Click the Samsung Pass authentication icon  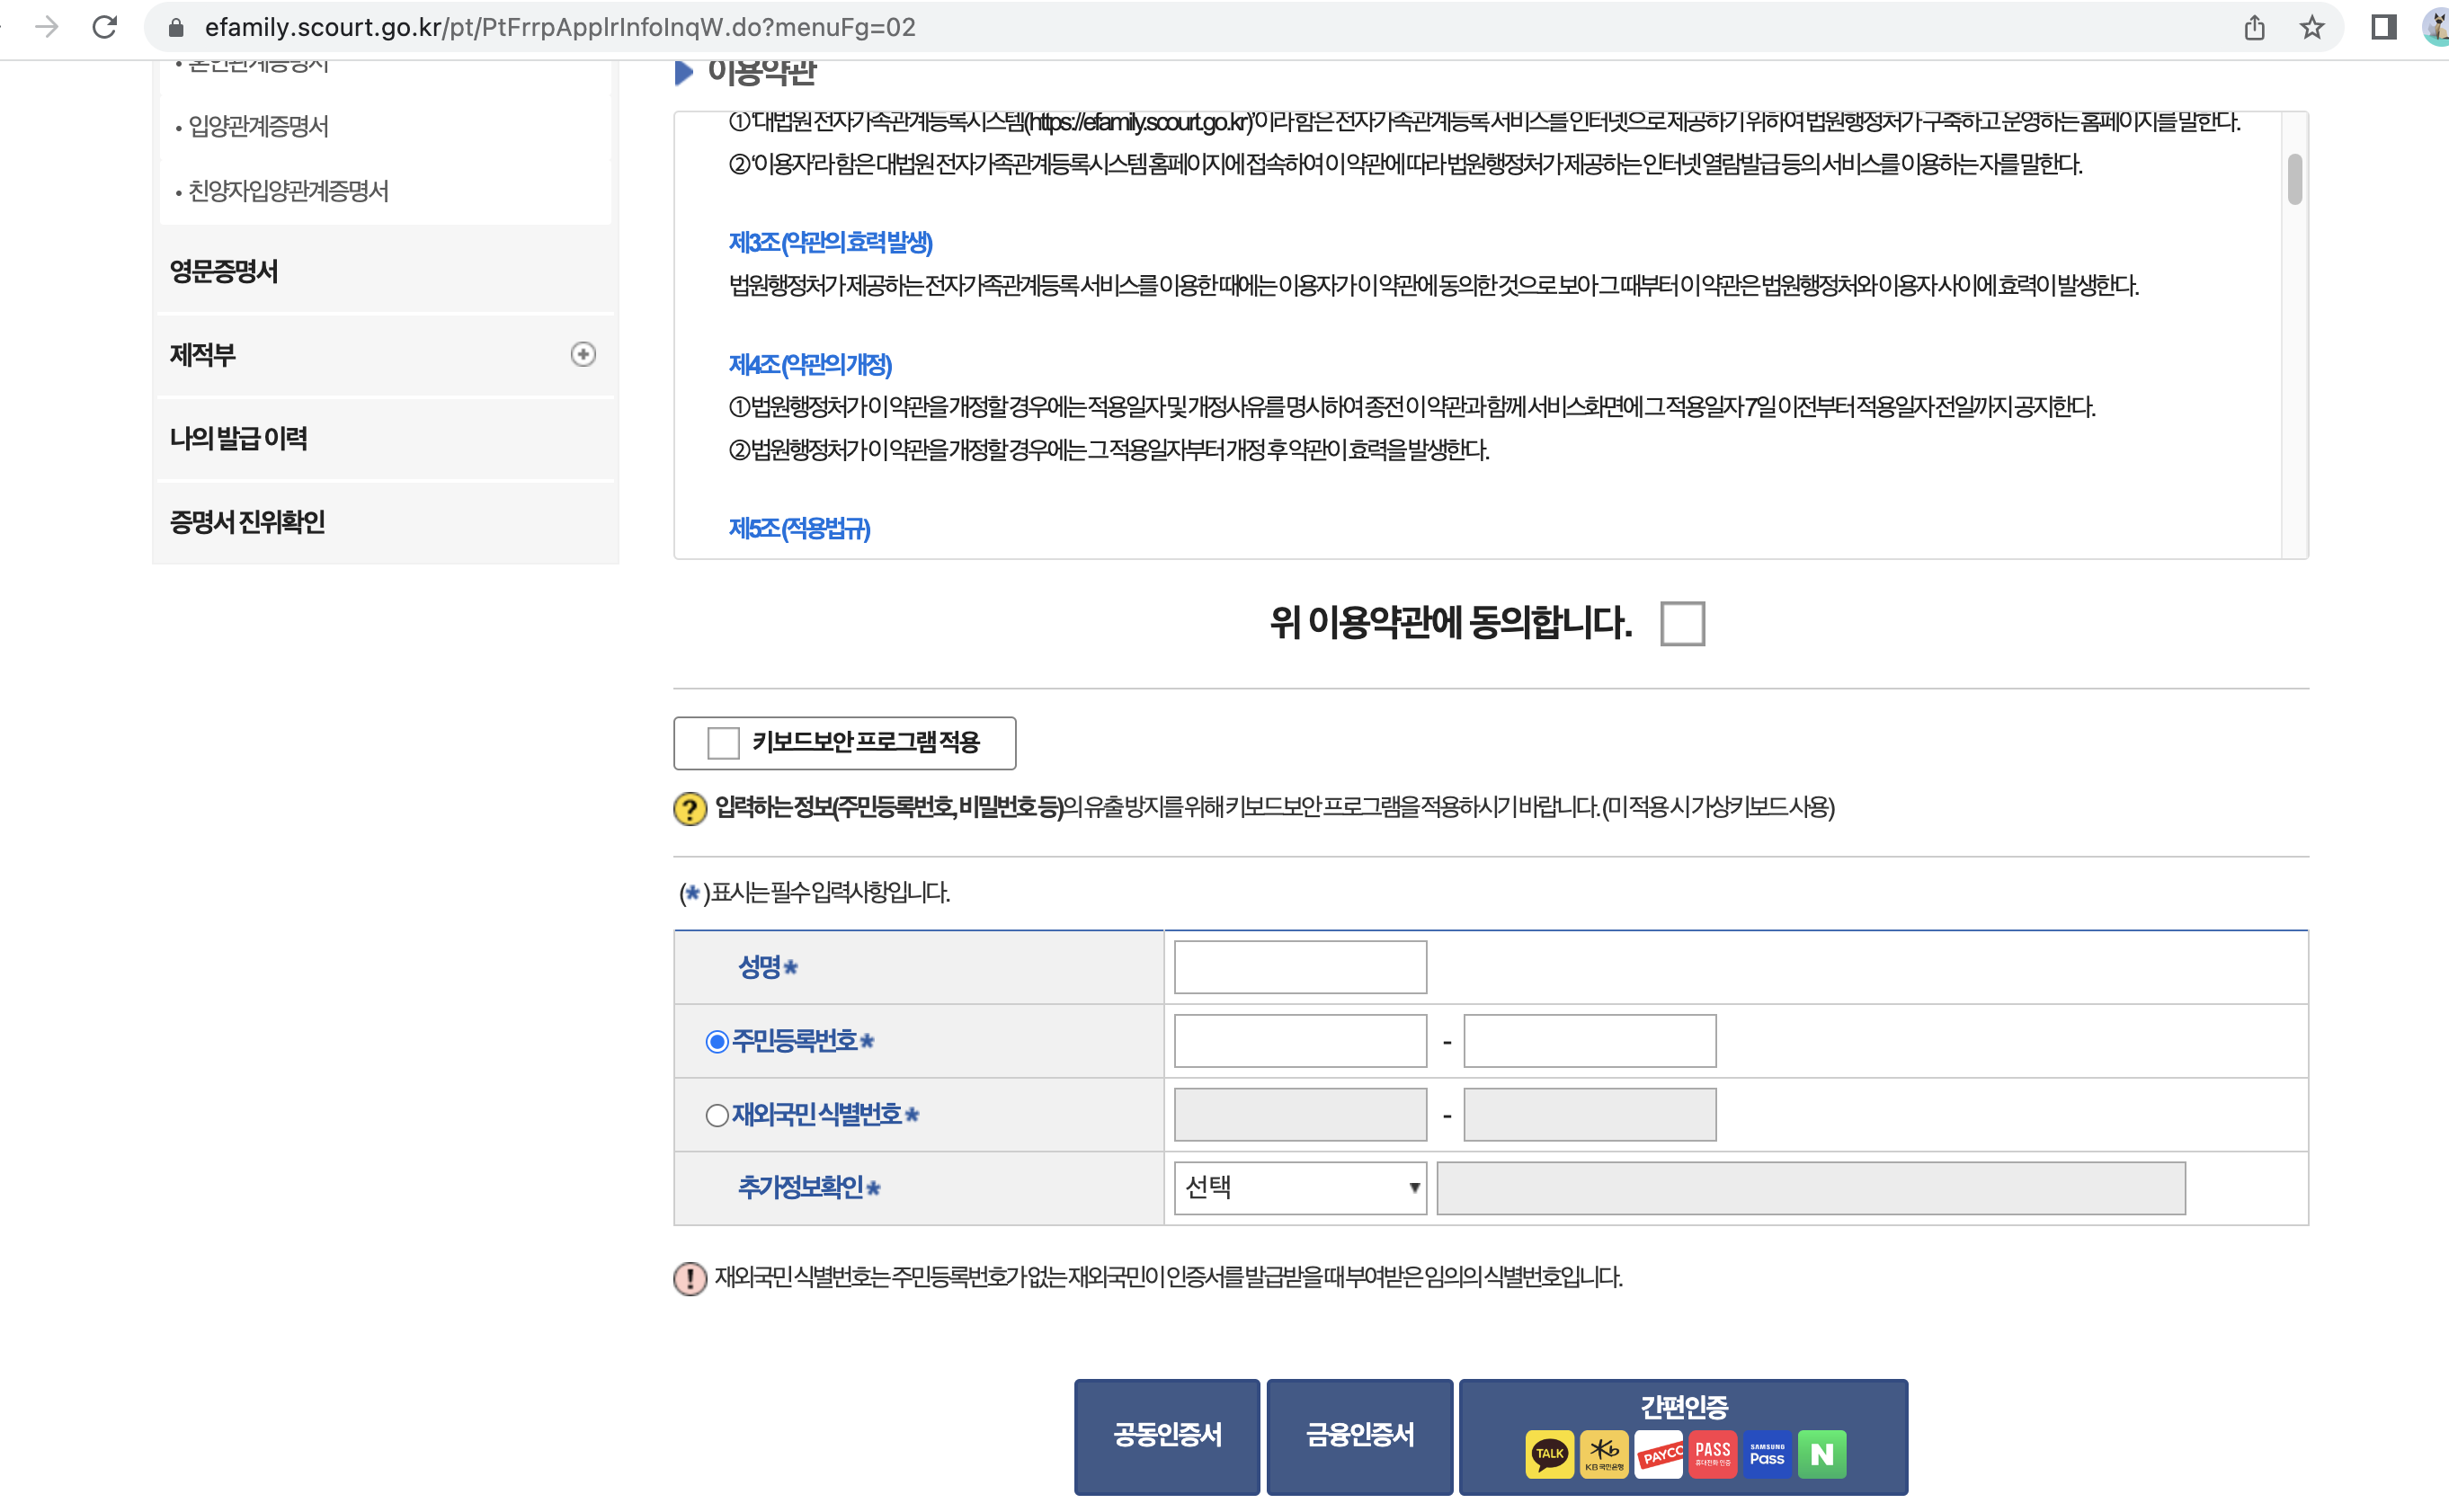click(1767, 1453)
